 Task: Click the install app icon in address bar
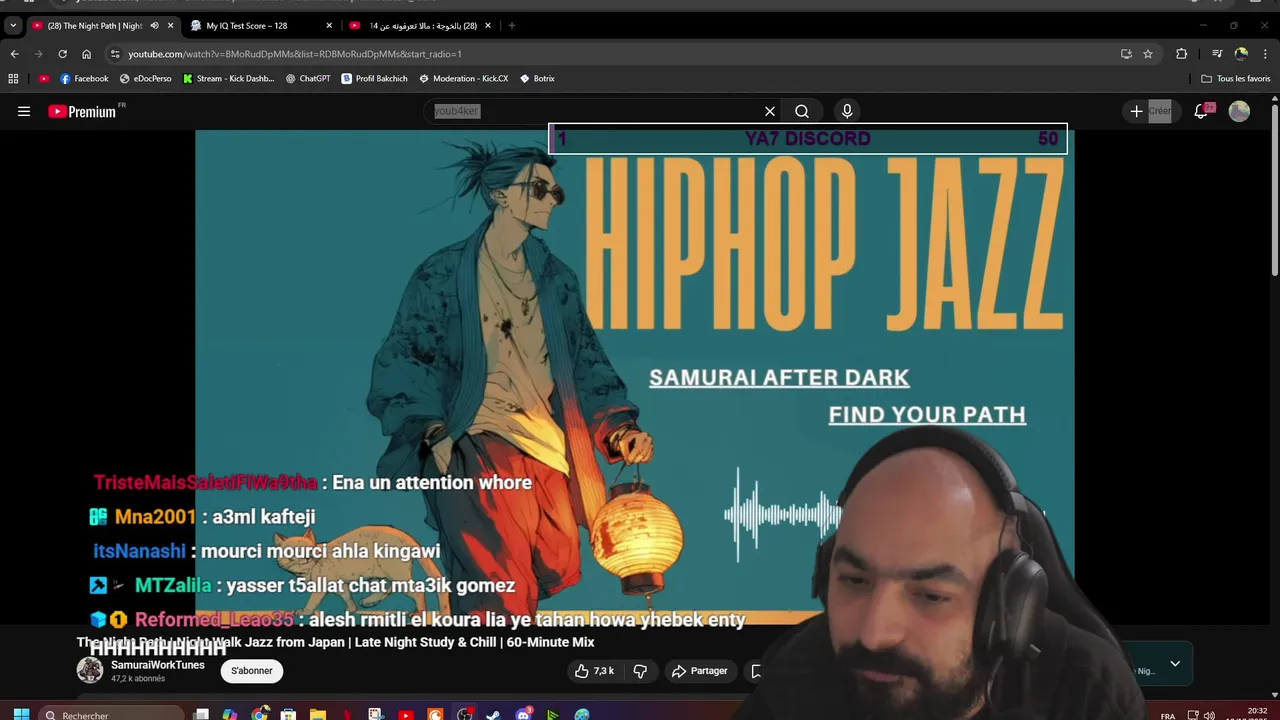click(x=1126, y=54)
